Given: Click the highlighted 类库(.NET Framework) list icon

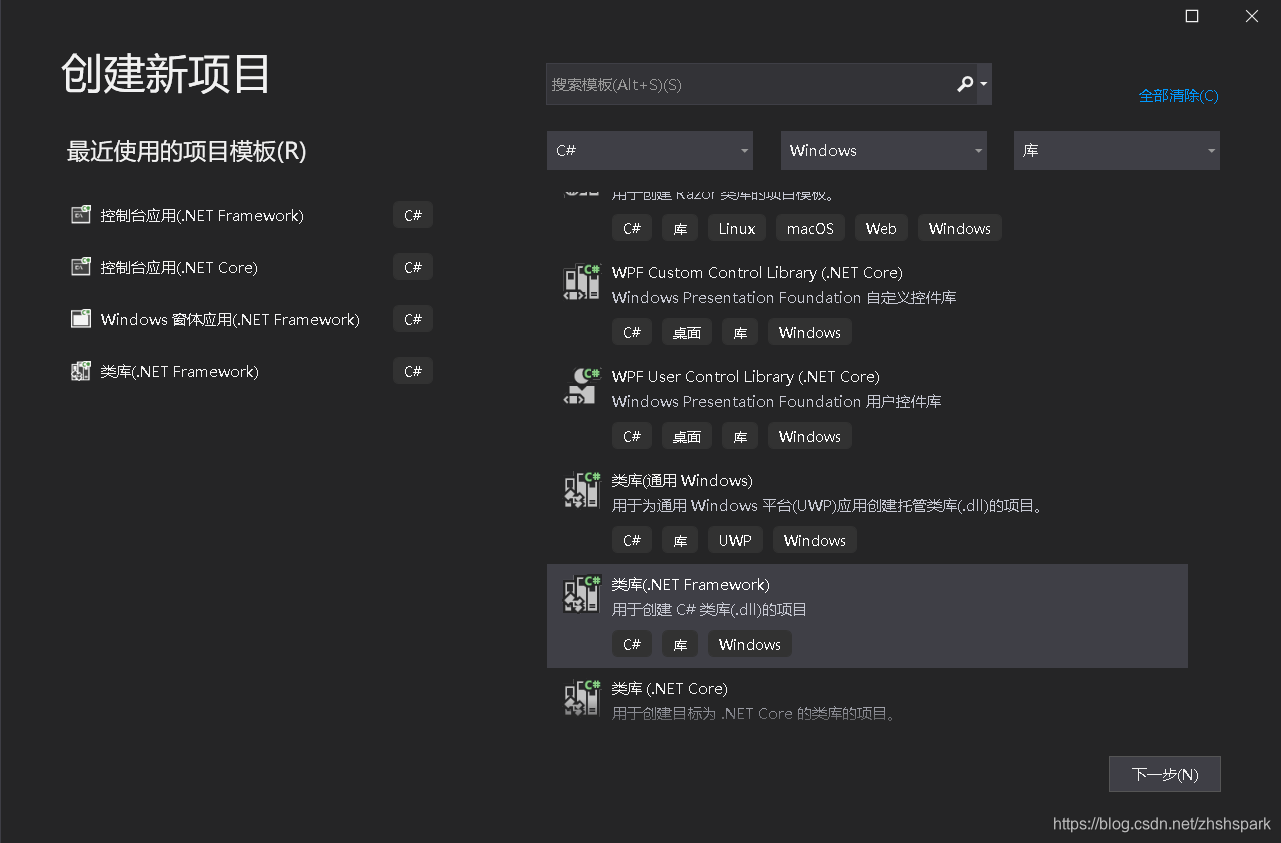Looking at the screenshot, I should (x=581, y=595).
